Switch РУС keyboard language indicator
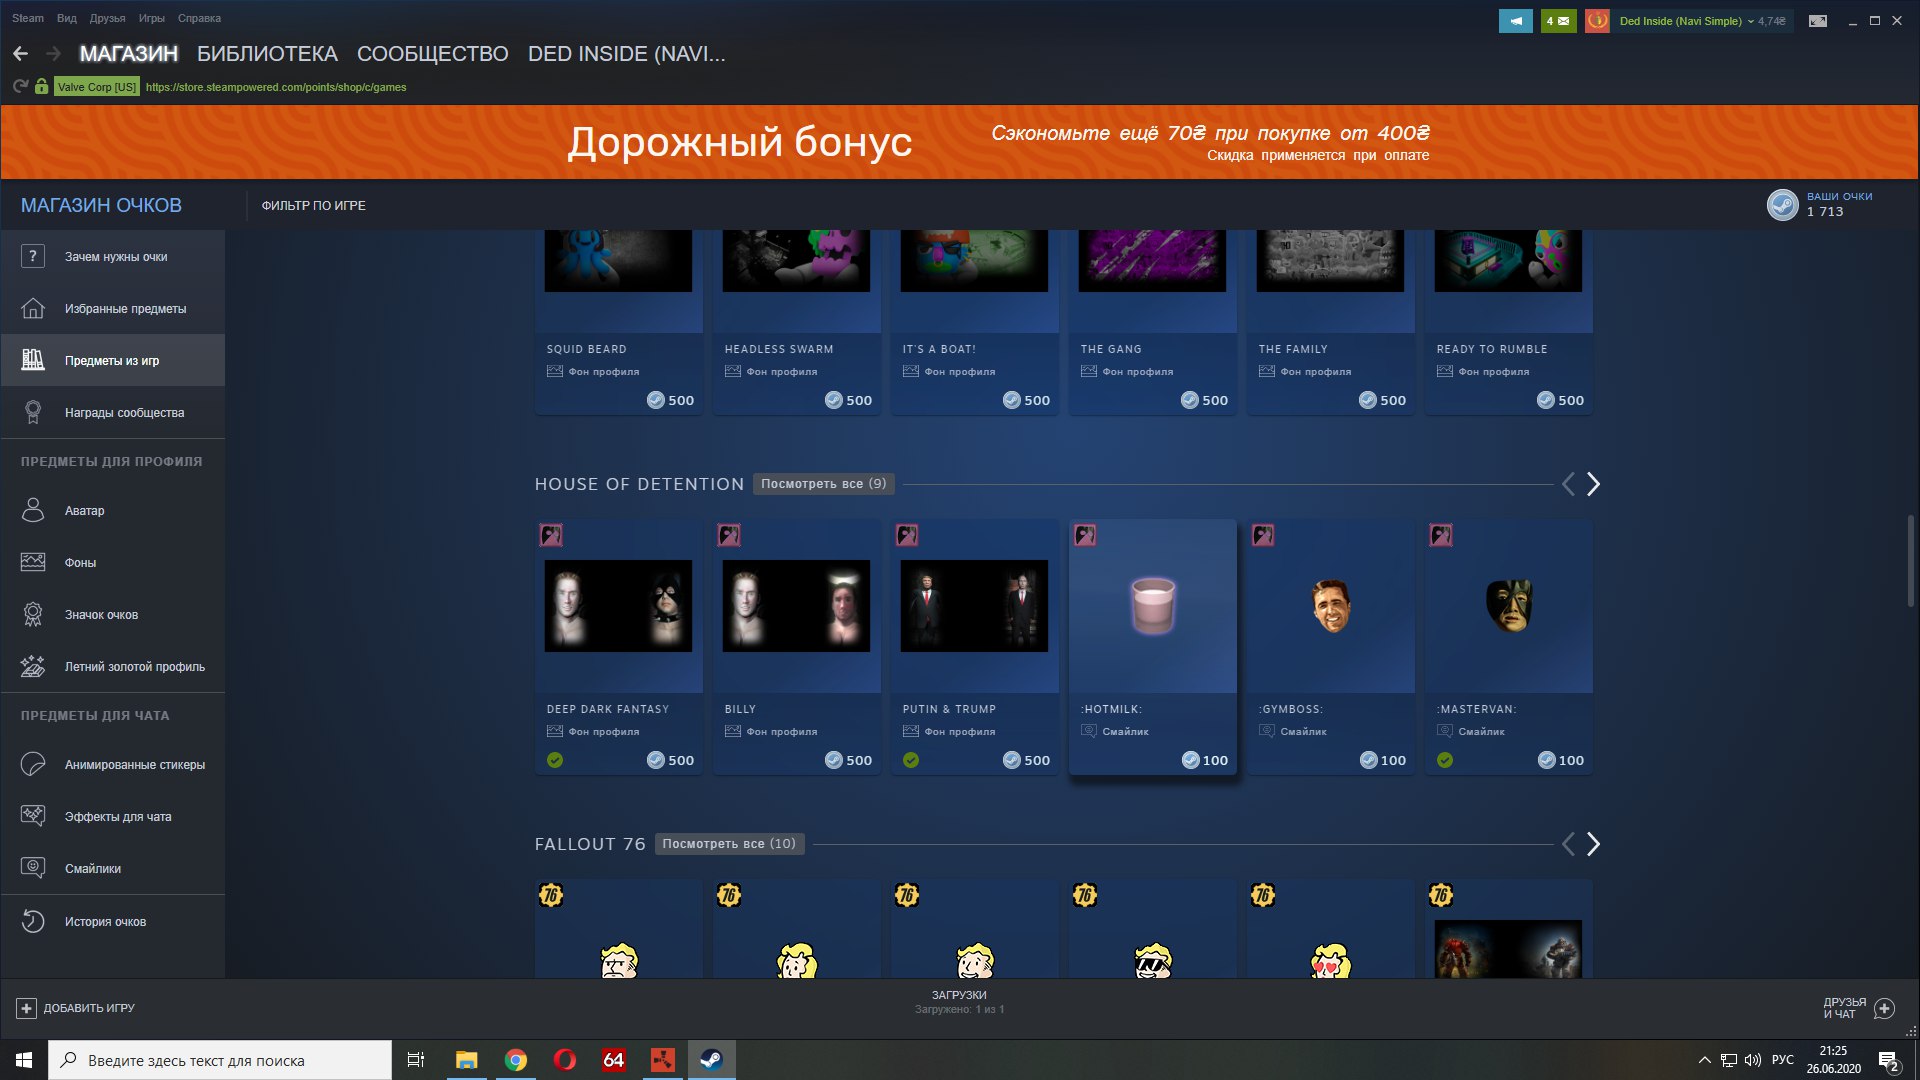 tap(1783, 1060)
